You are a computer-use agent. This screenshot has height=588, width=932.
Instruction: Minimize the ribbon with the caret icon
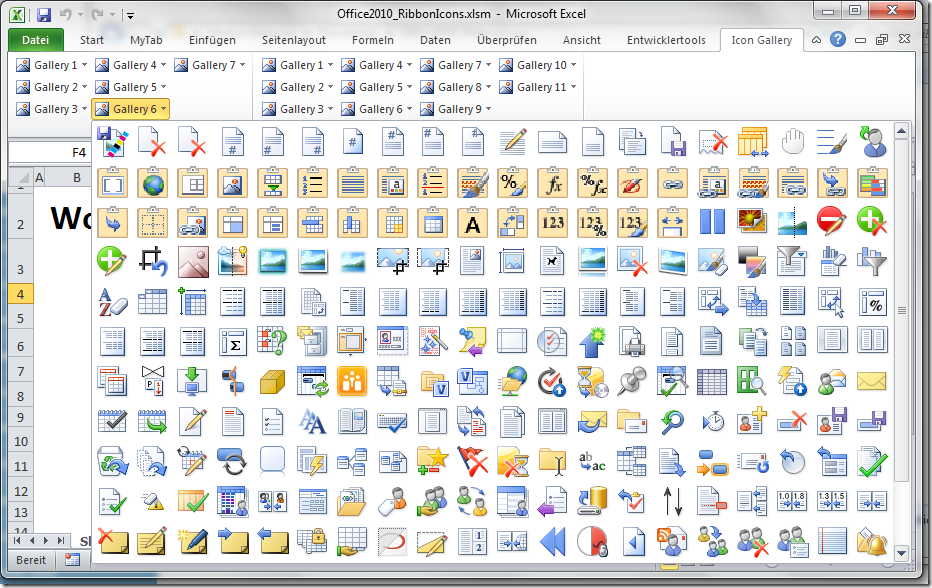click(x=817, y=40)
